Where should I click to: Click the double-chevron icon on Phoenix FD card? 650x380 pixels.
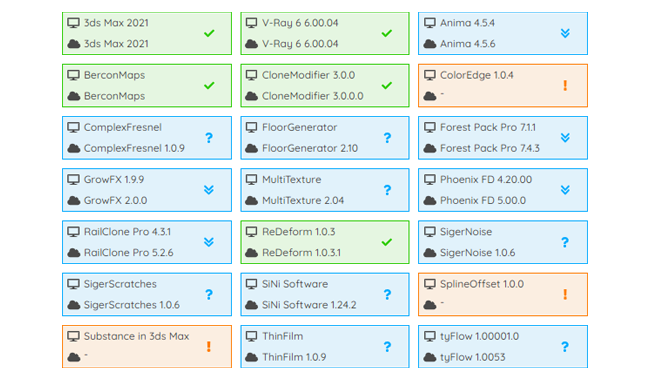click(x=565, y=190)
